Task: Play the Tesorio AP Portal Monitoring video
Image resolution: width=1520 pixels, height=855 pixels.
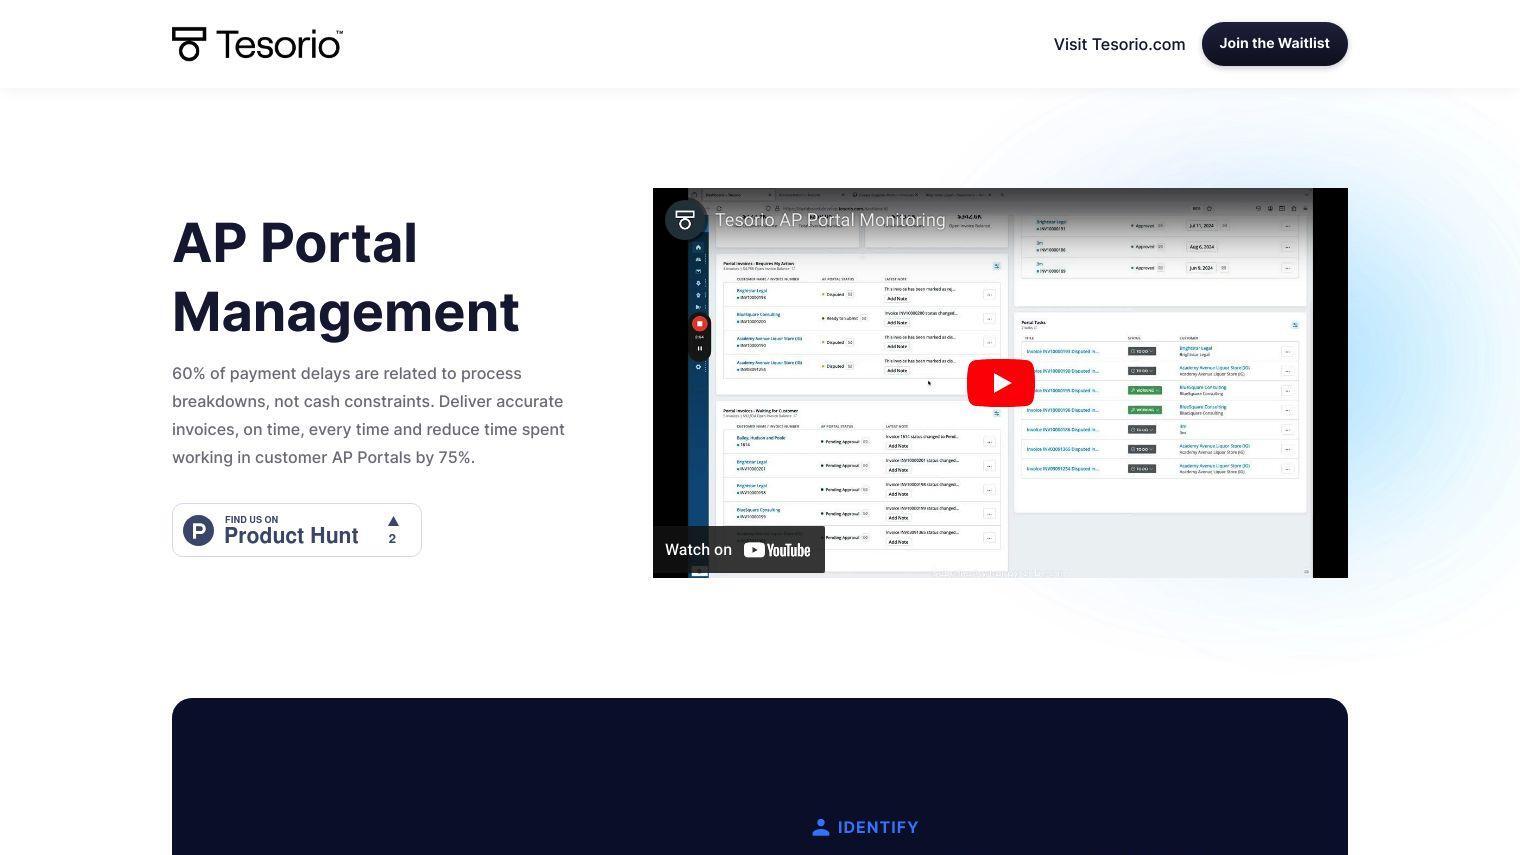Action: pyautogui.click(x=1000, y=383)
